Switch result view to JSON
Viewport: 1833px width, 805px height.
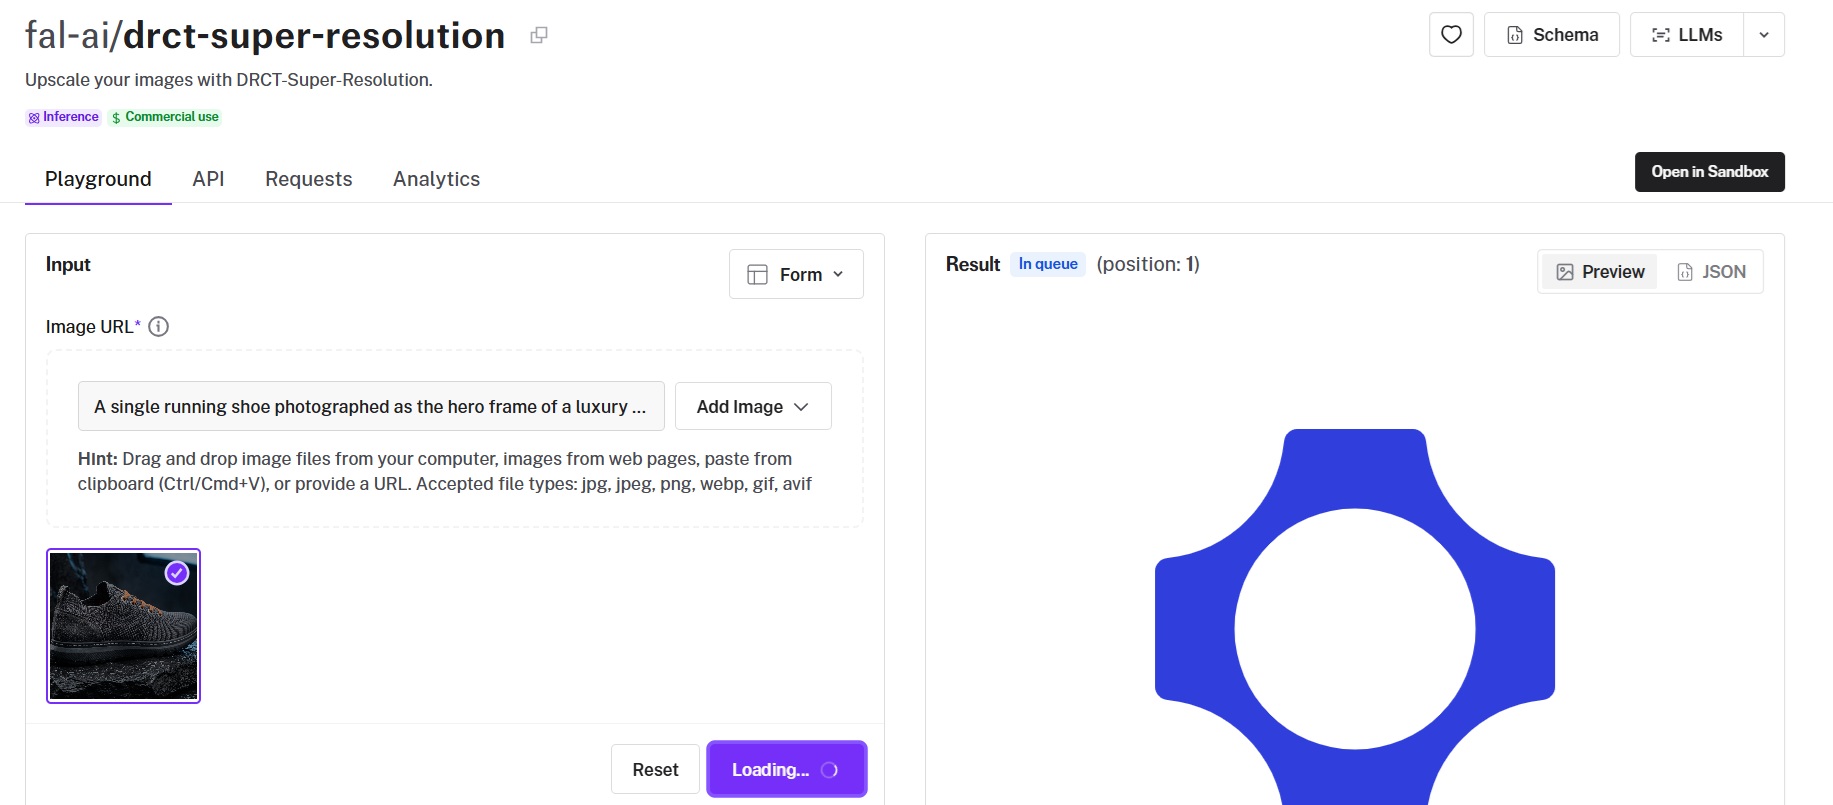pyautogui.click(x=1711, y=272)
